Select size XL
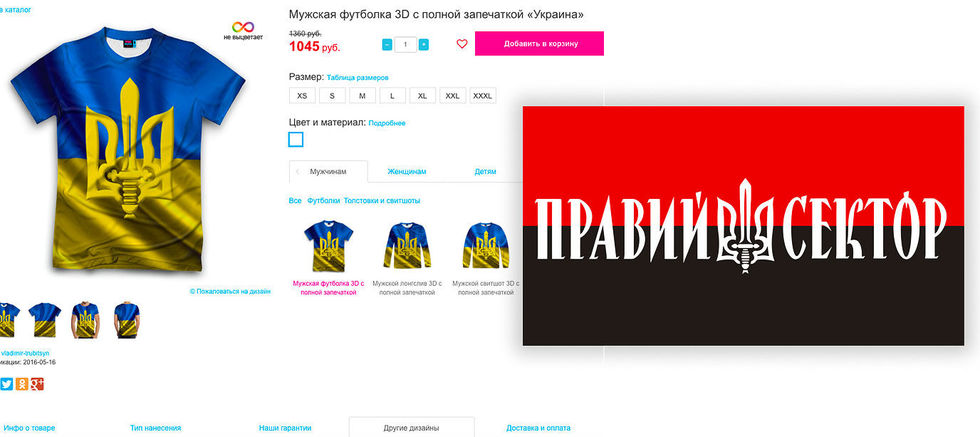 coord(422,96)
